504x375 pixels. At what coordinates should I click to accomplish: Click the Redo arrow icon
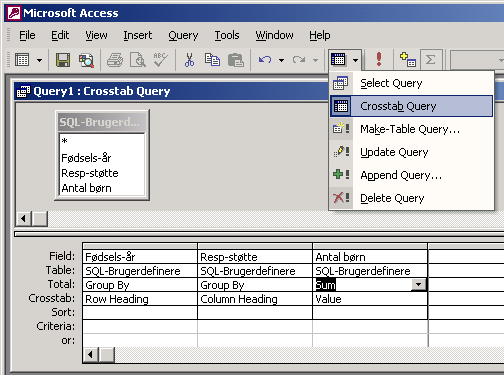(299, 60)
